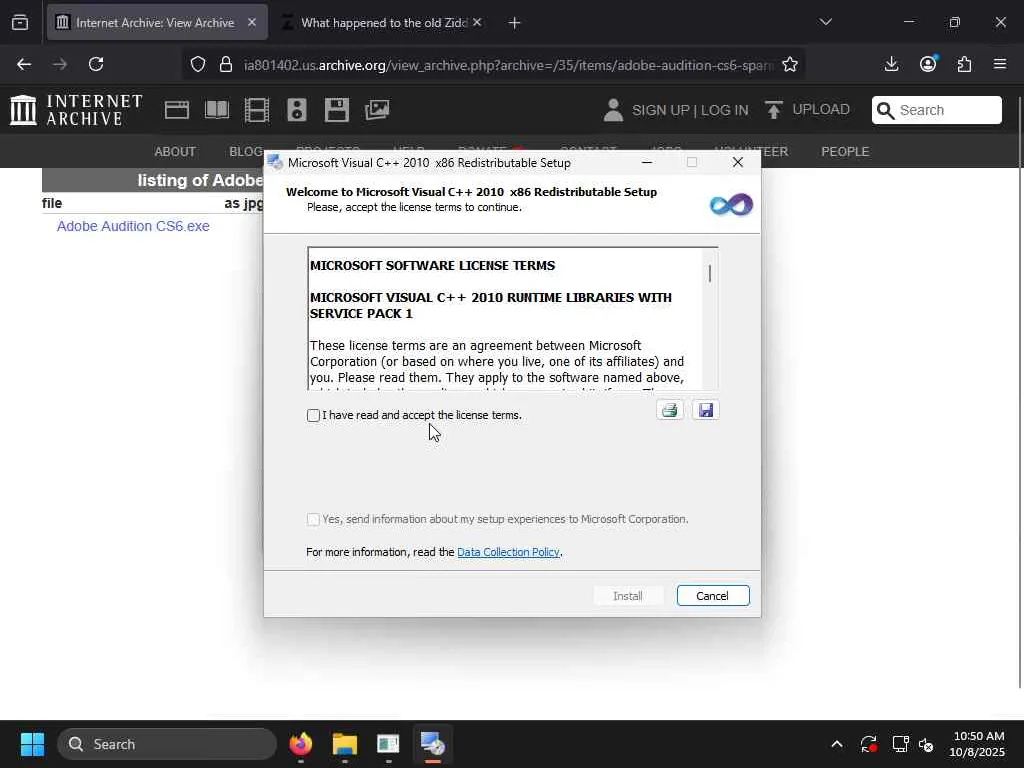This screenshot has height=768, width=1024.
Task: Open the list all tabs dropdown
Action: [x=825, y=22]
